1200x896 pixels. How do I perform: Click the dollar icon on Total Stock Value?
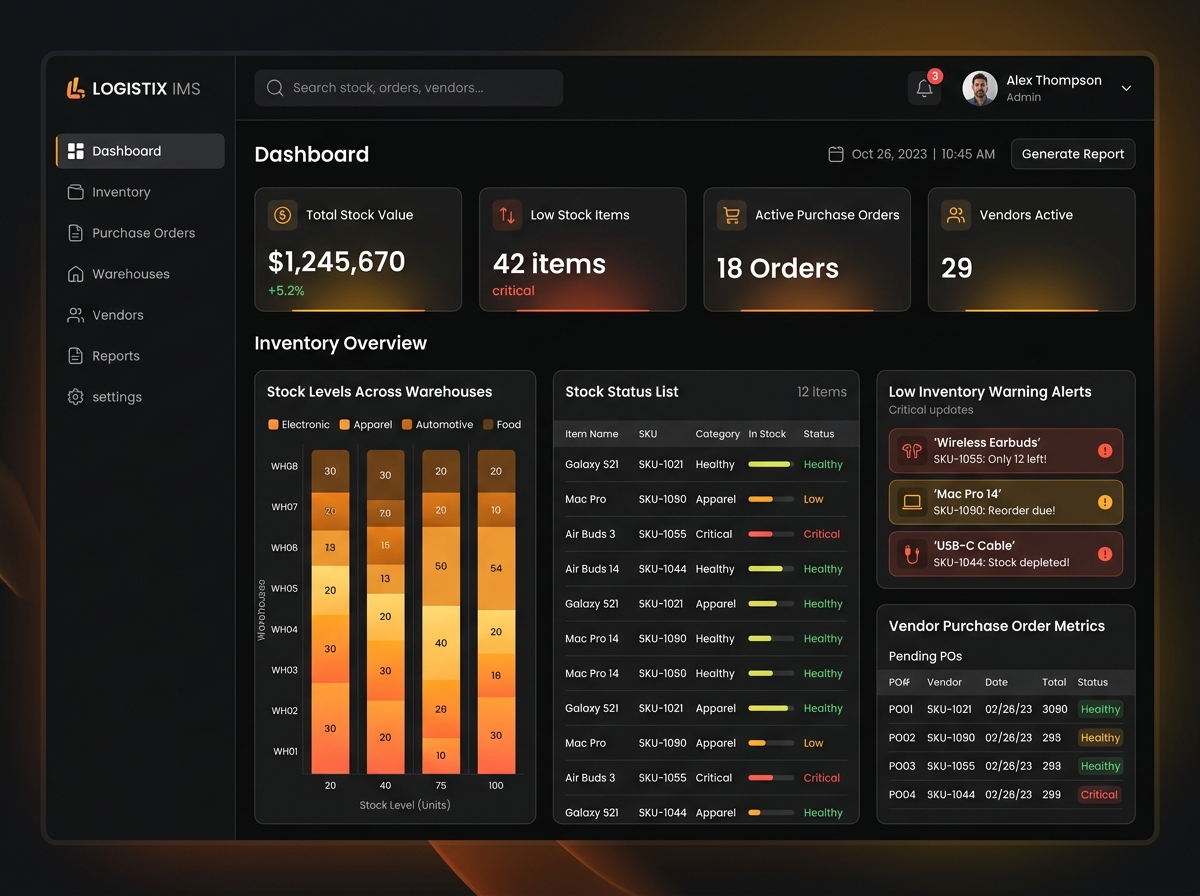click(282, 215)
